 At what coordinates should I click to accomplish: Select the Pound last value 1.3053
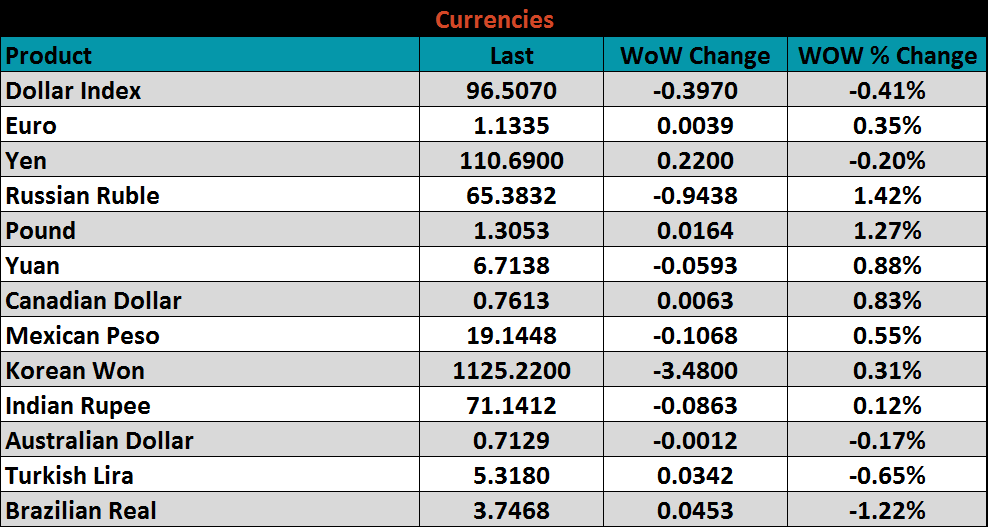(511, 231)
